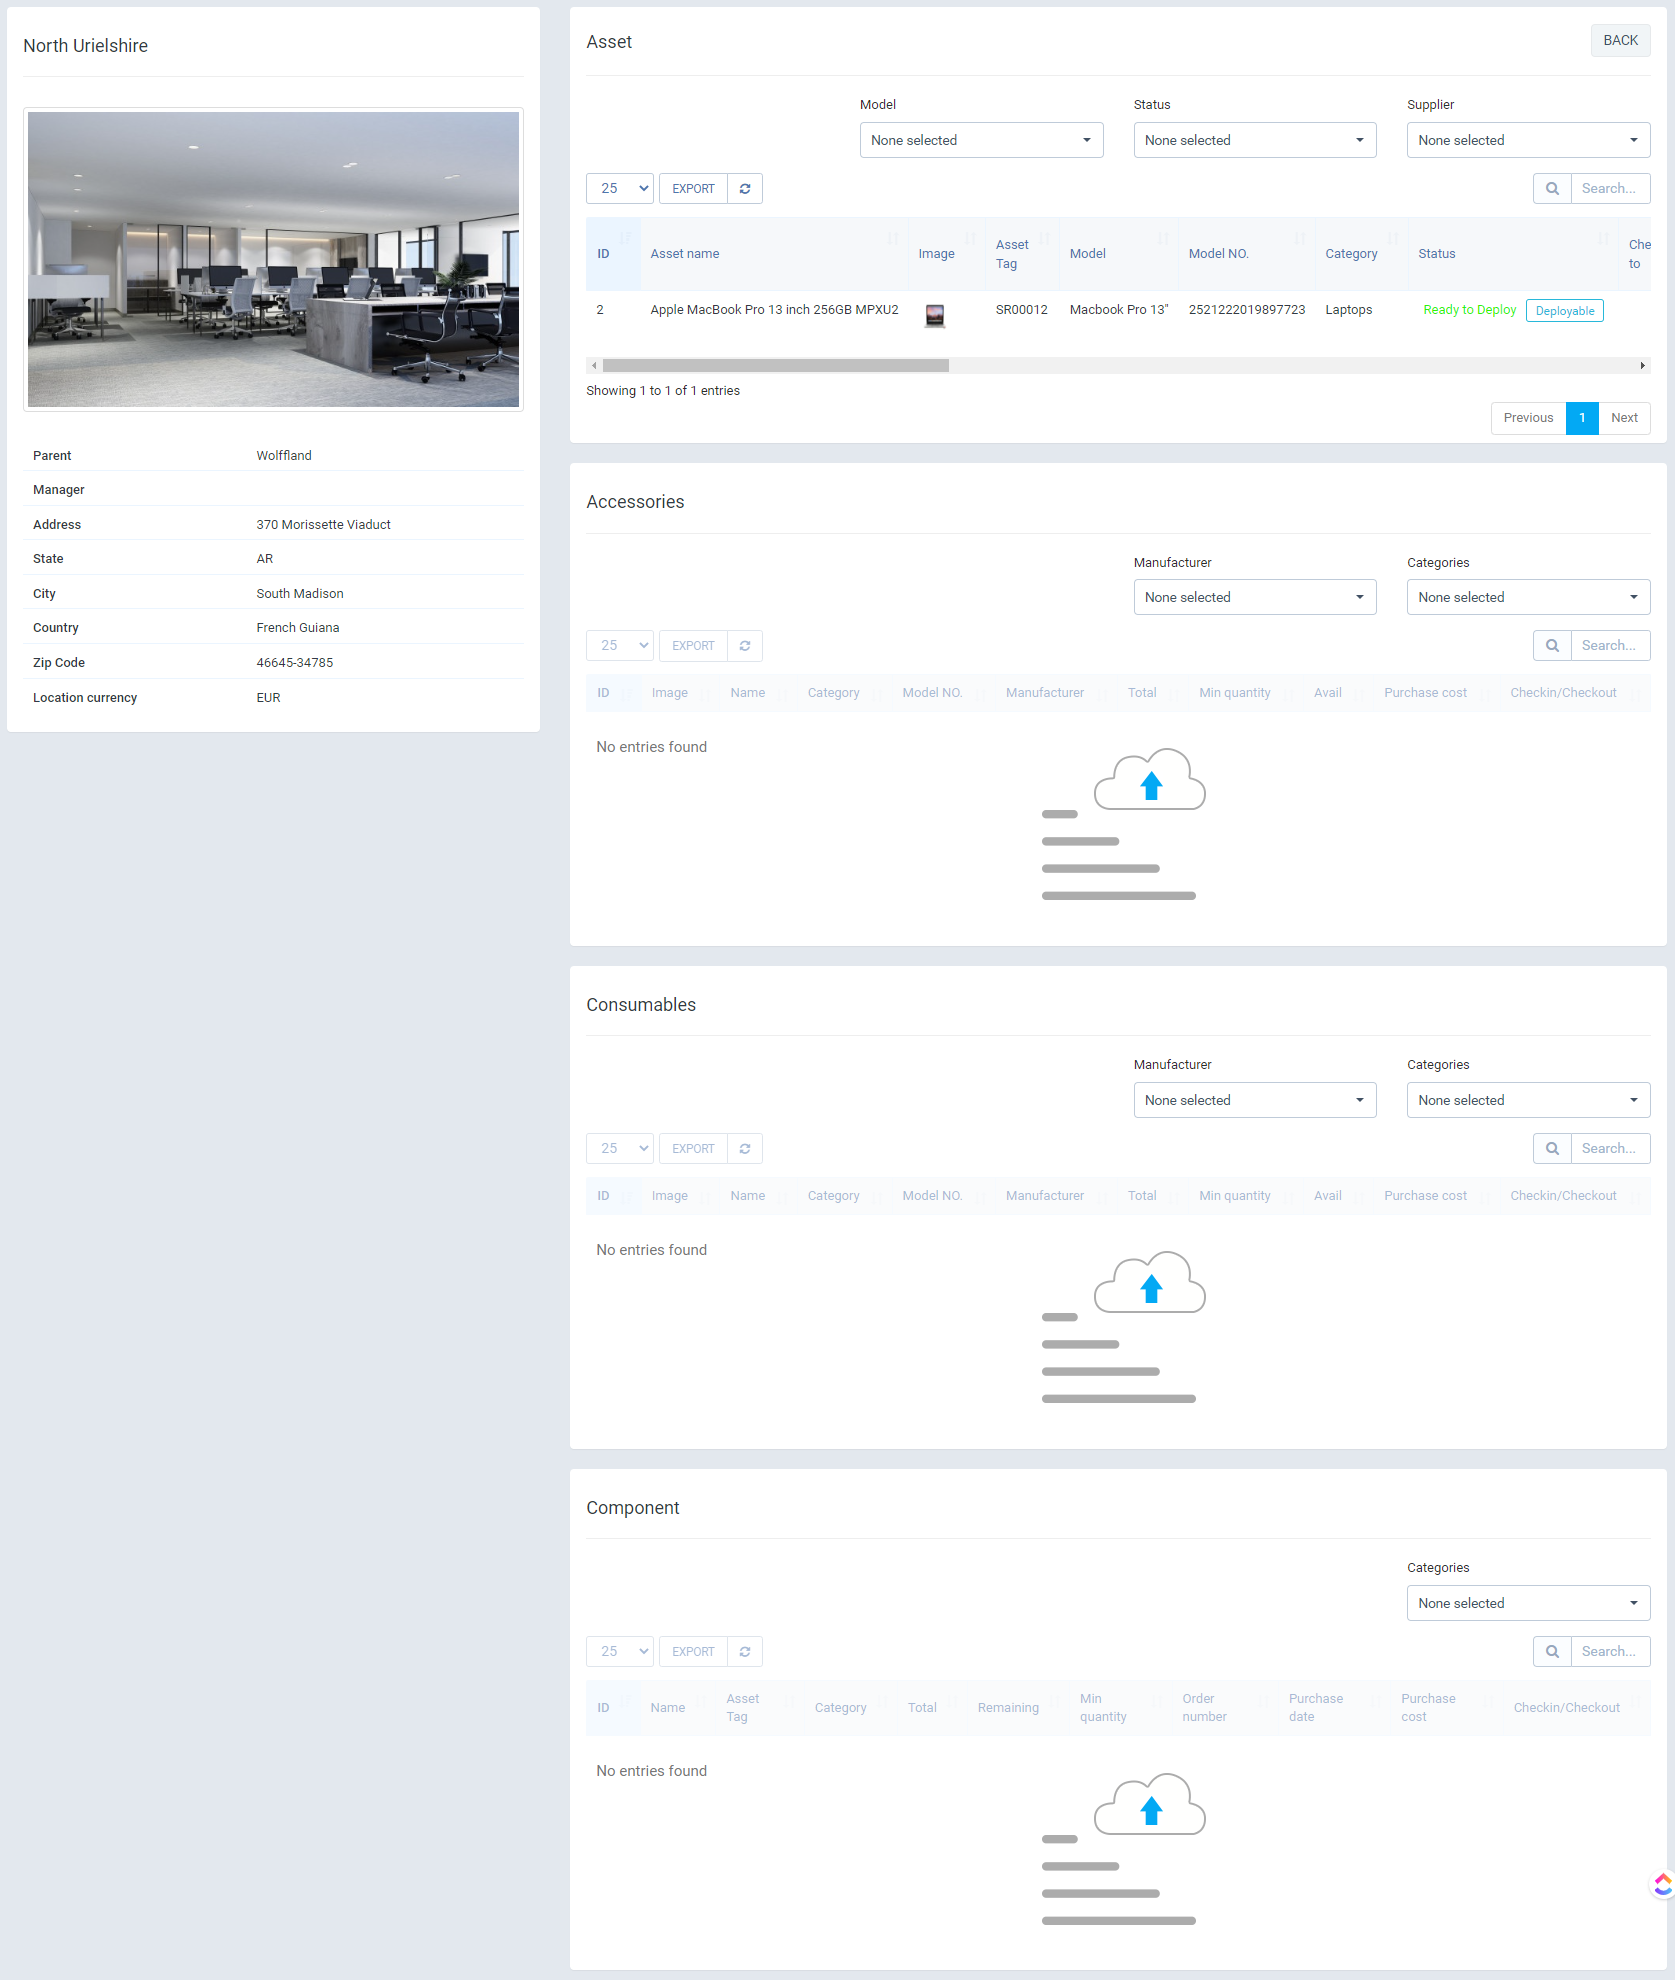1675x1980 pixels.
Task: Open the North Urielshire office photo
Action: (273, 259)
